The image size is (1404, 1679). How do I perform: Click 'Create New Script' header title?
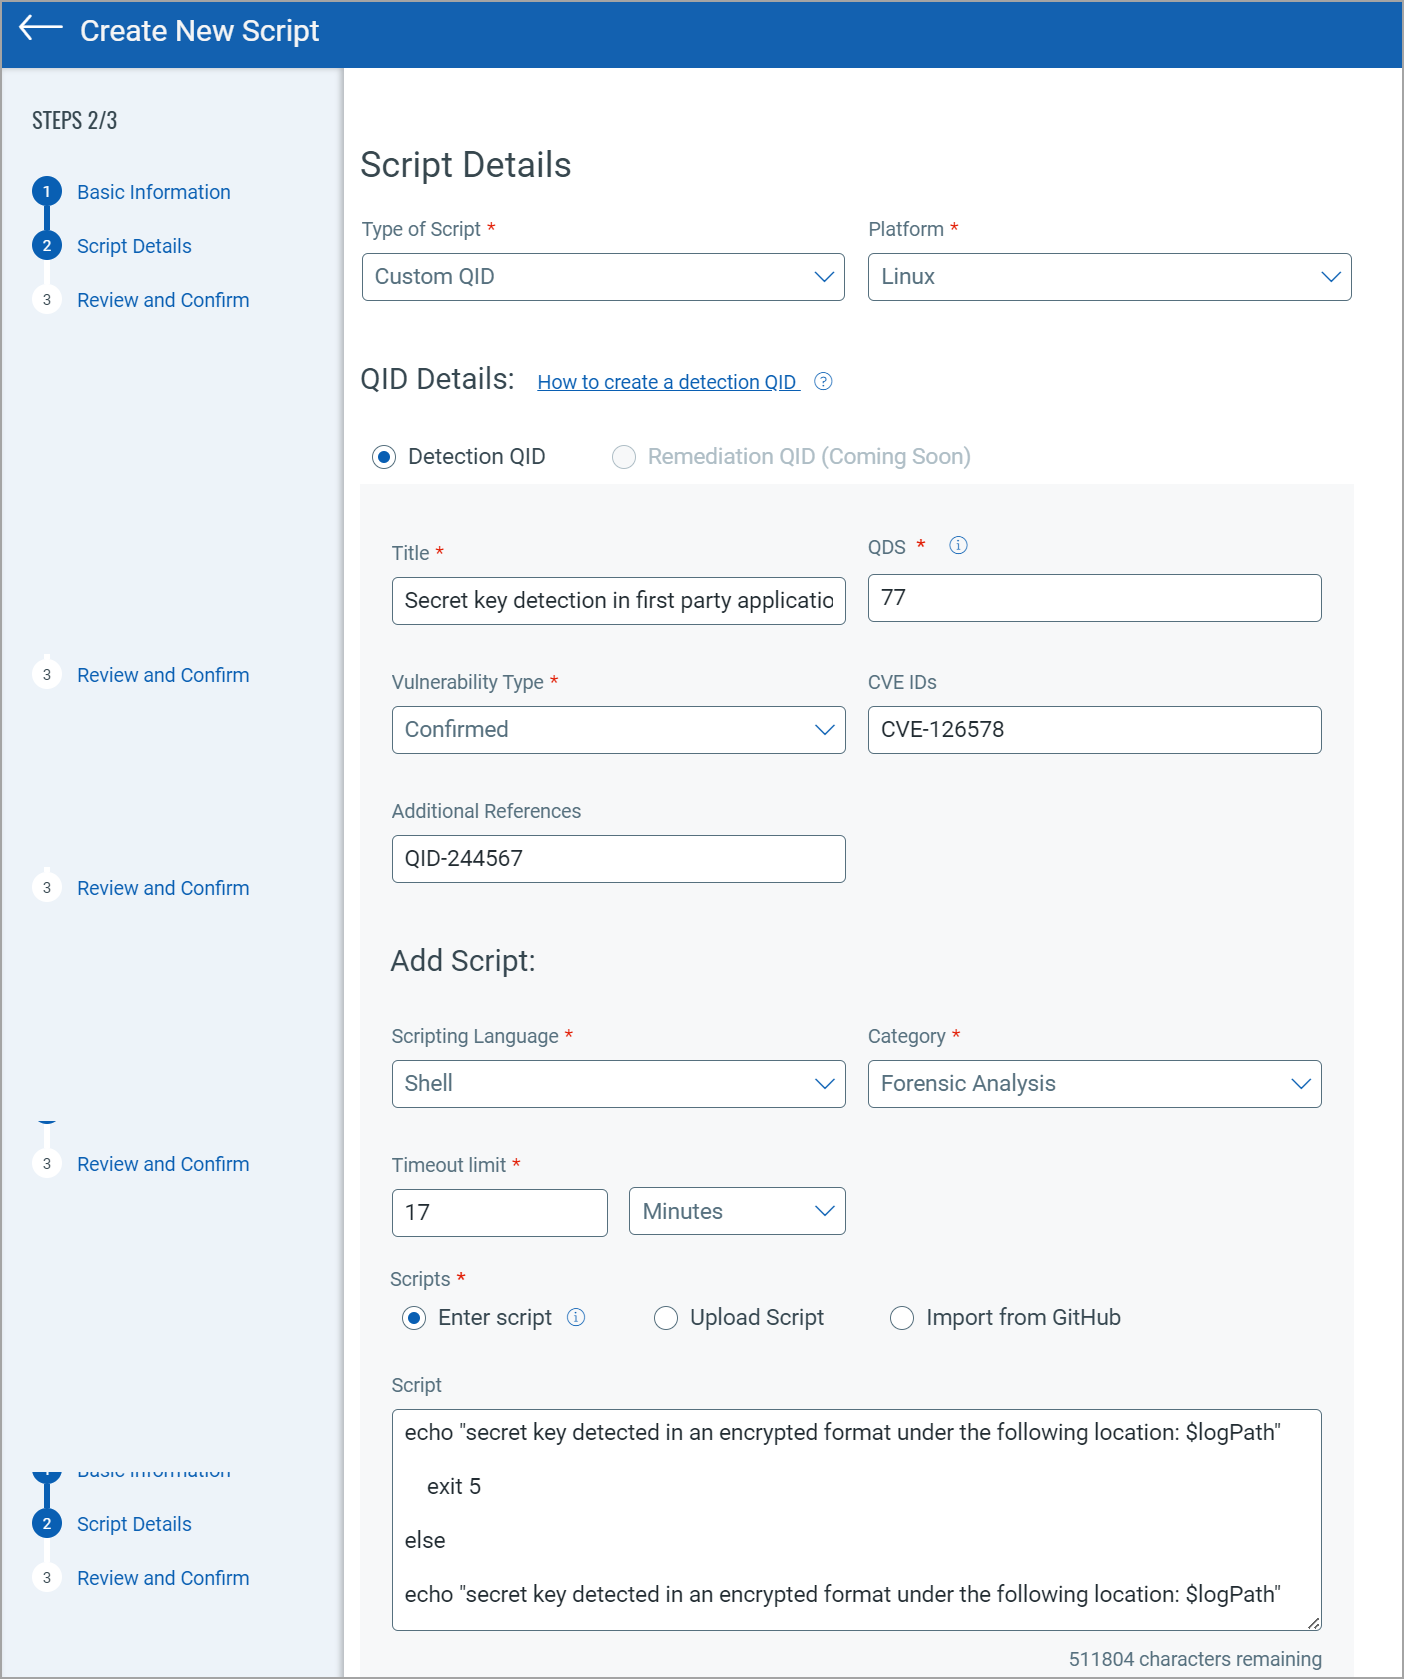[x=199, y=31]
